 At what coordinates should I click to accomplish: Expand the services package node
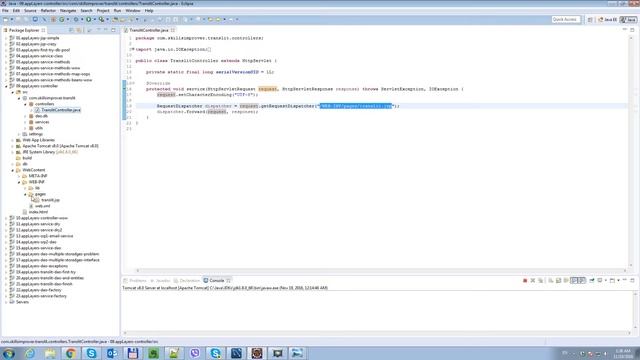click(25, 122)
